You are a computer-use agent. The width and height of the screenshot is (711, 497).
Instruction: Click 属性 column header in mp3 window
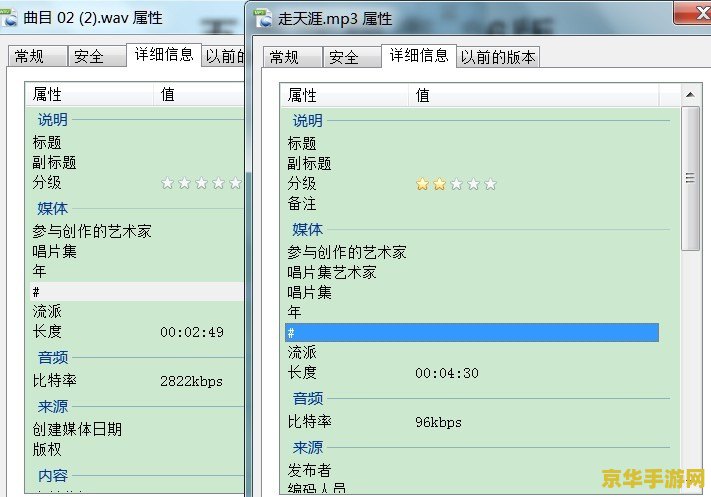click(x=345, y=95)
